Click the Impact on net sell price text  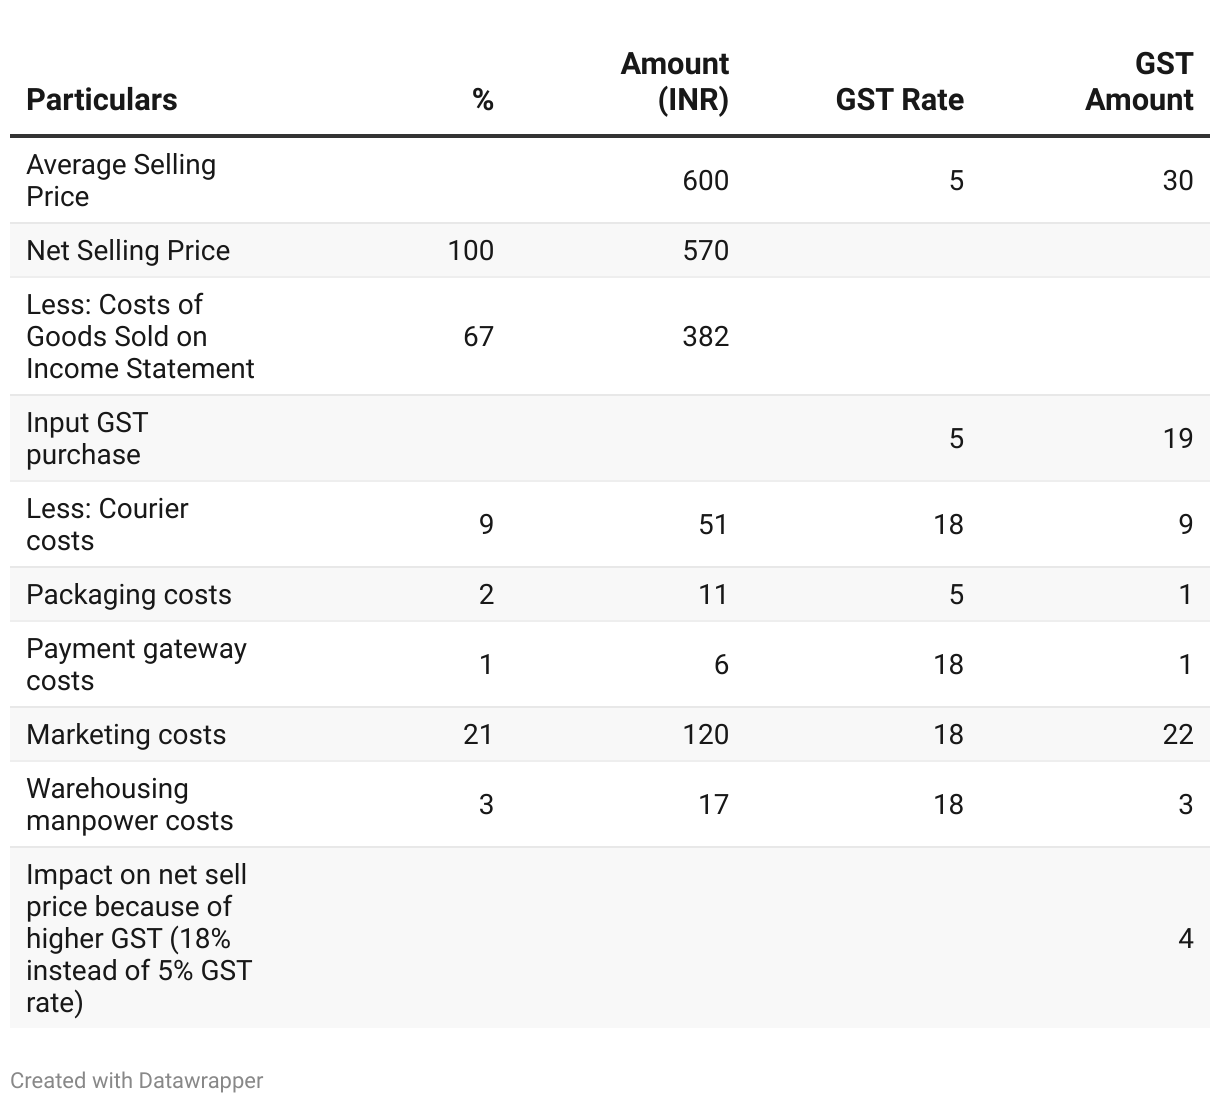(x=138, y=938)
